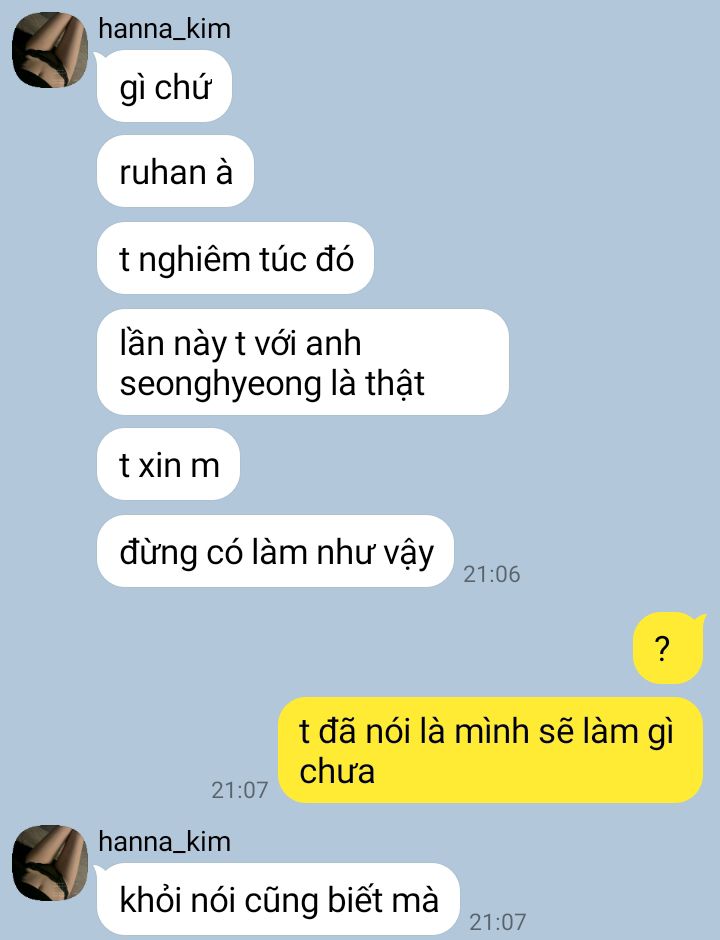720x940 pixels.
Task: Select the 'khỏi nói cũng biết mà' message
Action: coord(278,899)
